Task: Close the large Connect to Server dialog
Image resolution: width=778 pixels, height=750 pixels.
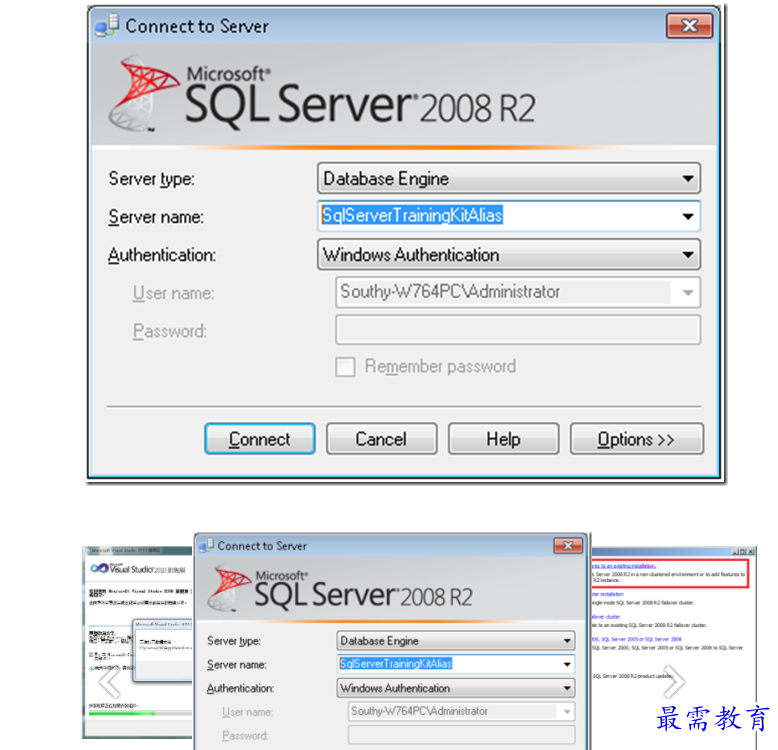Action: click(689, 26)
